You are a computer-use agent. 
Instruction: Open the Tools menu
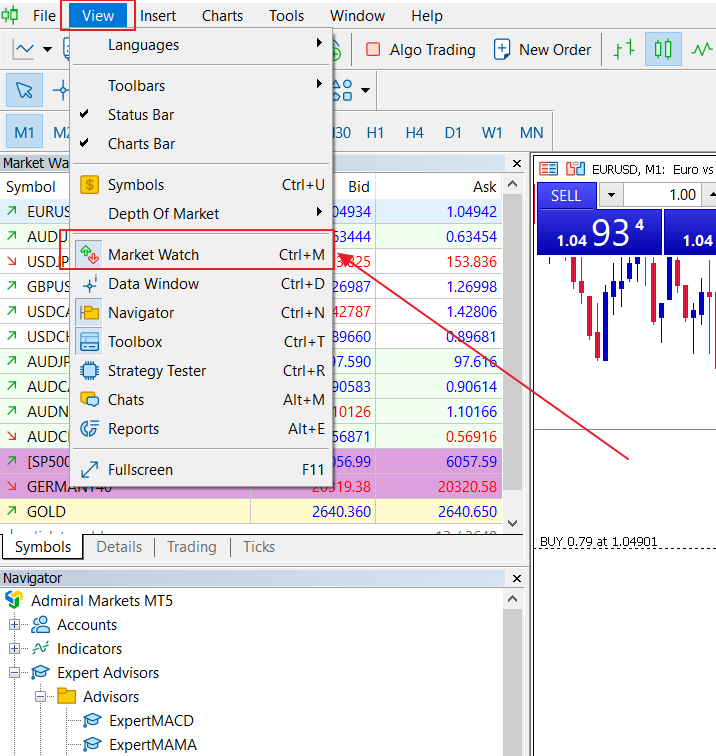point(286,16)
